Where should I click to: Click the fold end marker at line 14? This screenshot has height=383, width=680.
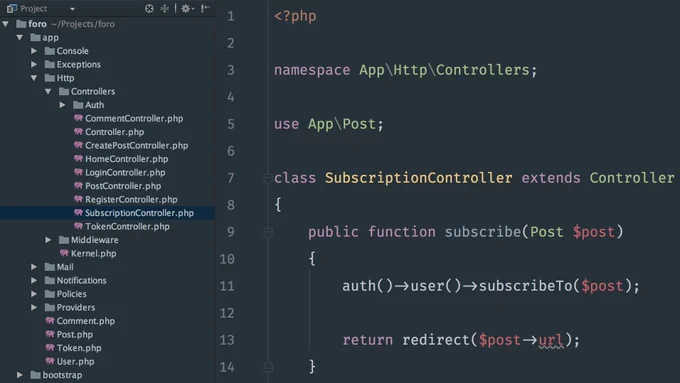(268, 367)
